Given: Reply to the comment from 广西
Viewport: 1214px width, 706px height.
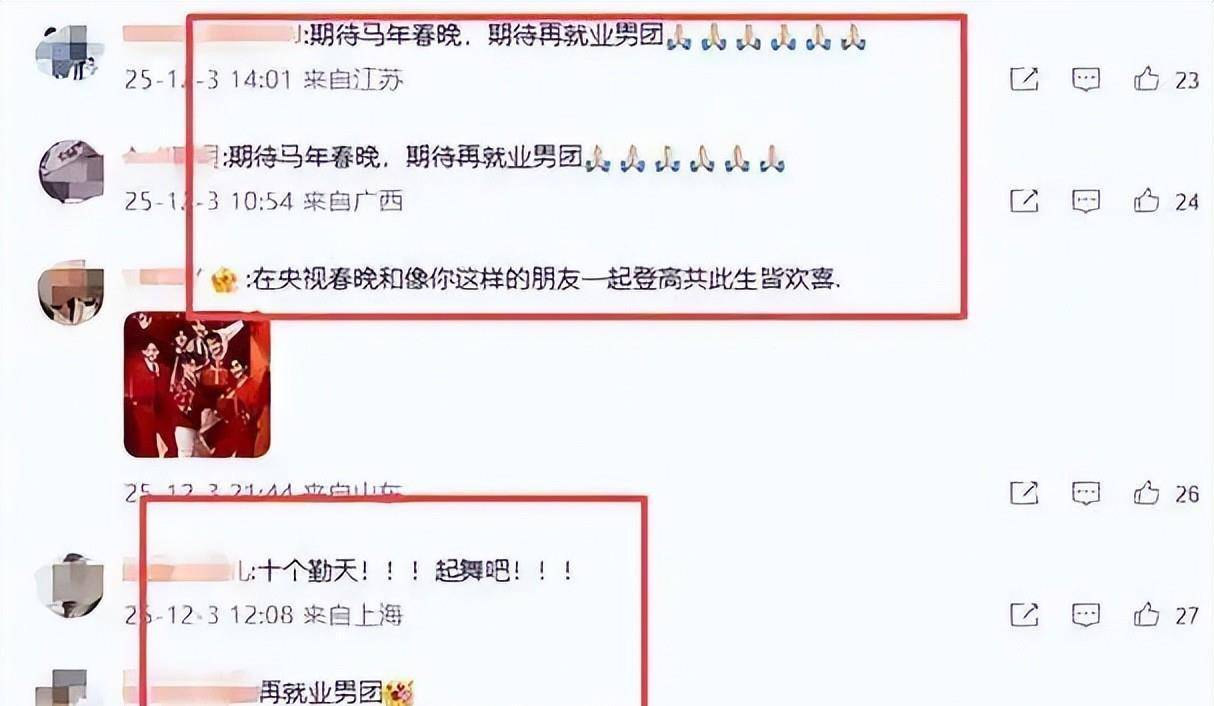Looking at the screenshot, I should click(1086, 201).
